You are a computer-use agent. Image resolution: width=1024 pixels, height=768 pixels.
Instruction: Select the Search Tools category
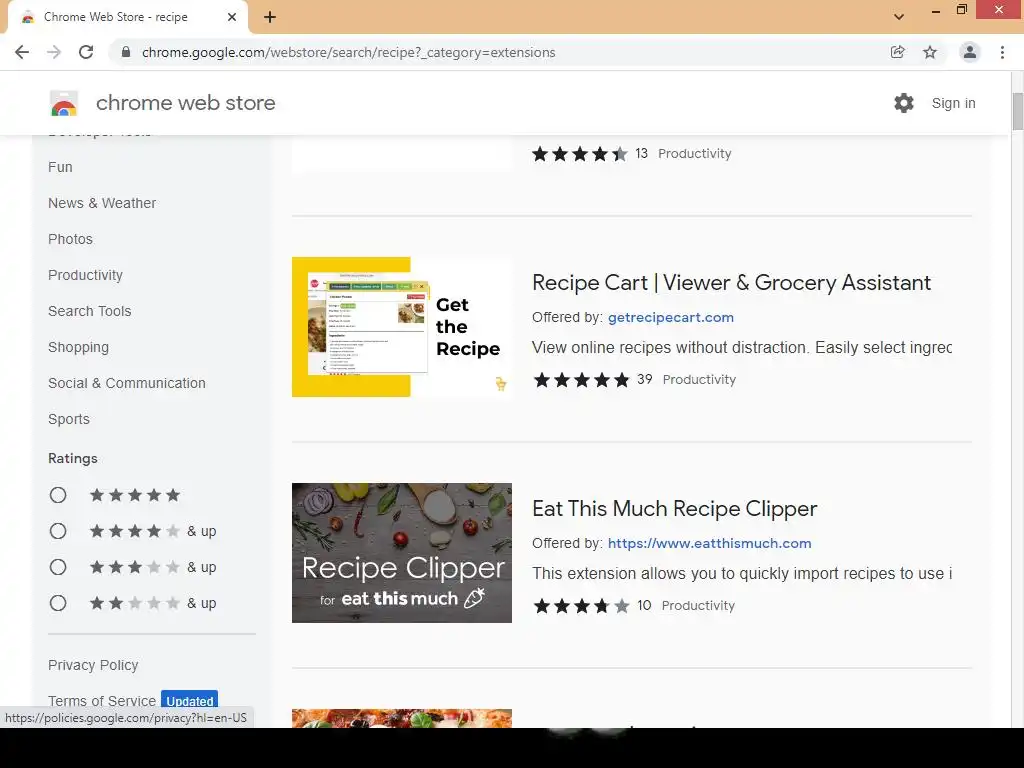(x=89, y=312)
